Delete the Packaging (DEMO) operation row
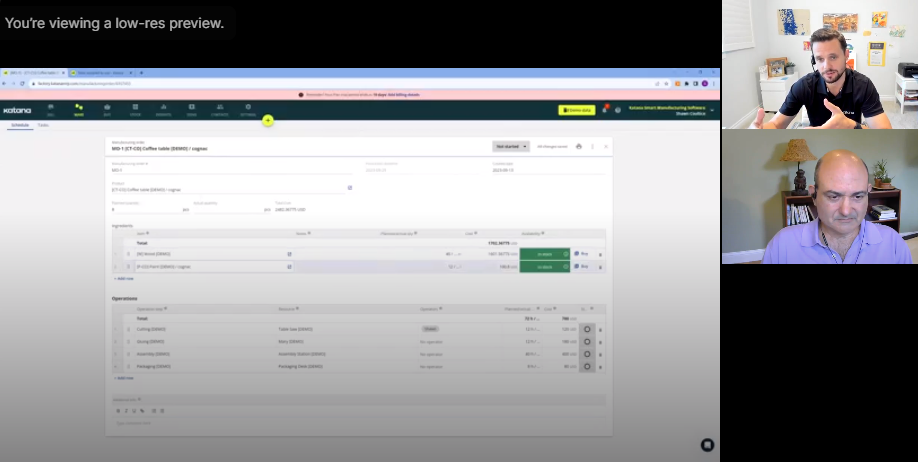 click(600, 367)
